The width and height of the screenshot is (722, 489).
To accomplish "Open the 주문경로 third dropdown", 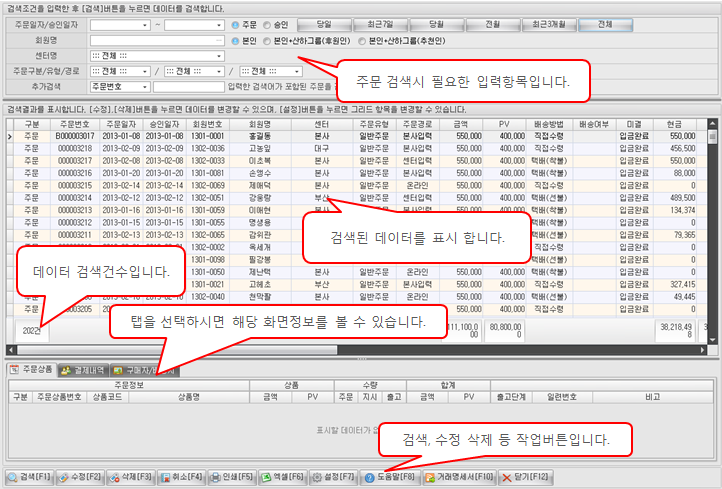I will pyautogui.click(x=297, y=71).
